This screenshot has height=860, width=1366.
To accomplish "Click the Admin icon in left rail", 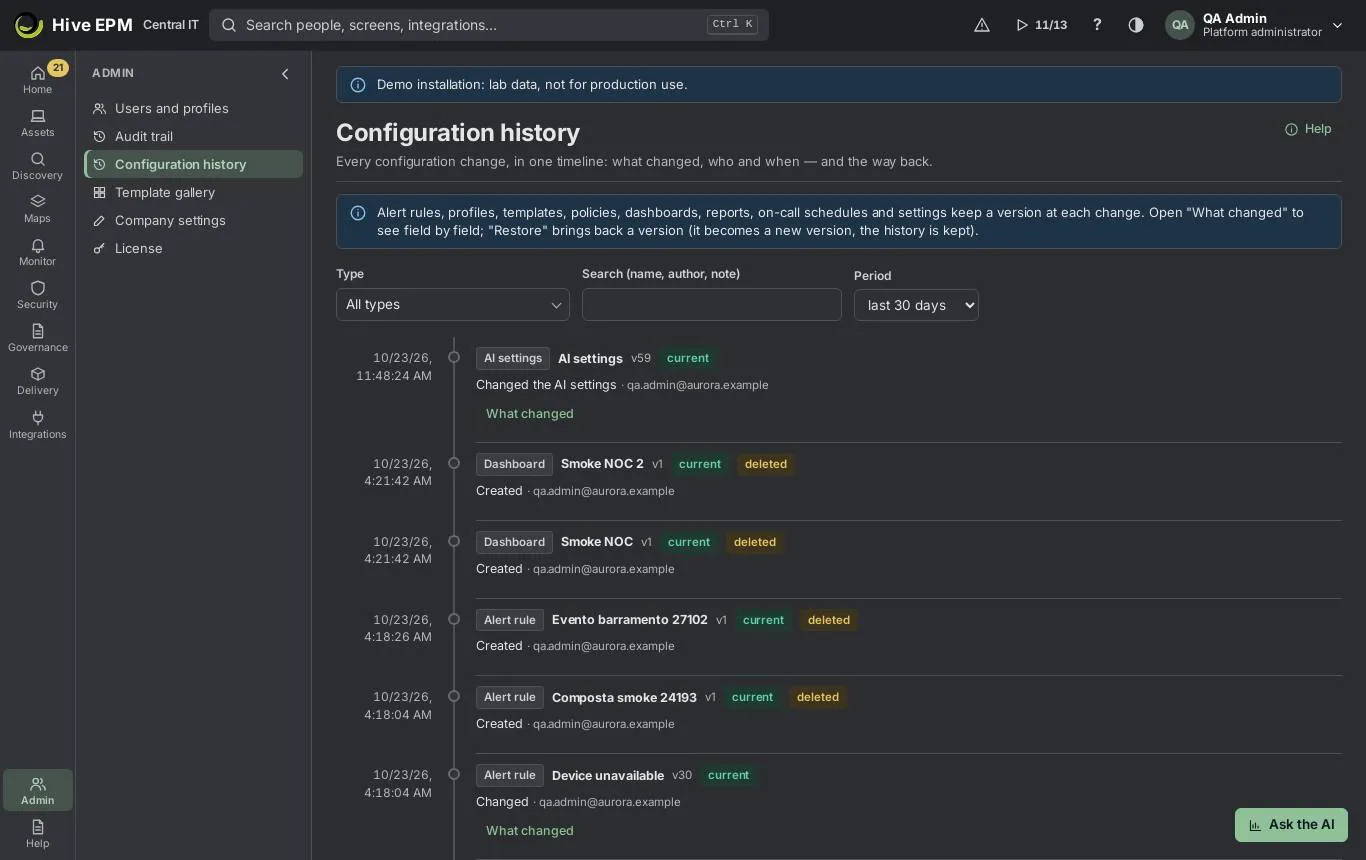I will tap(37, 790).
